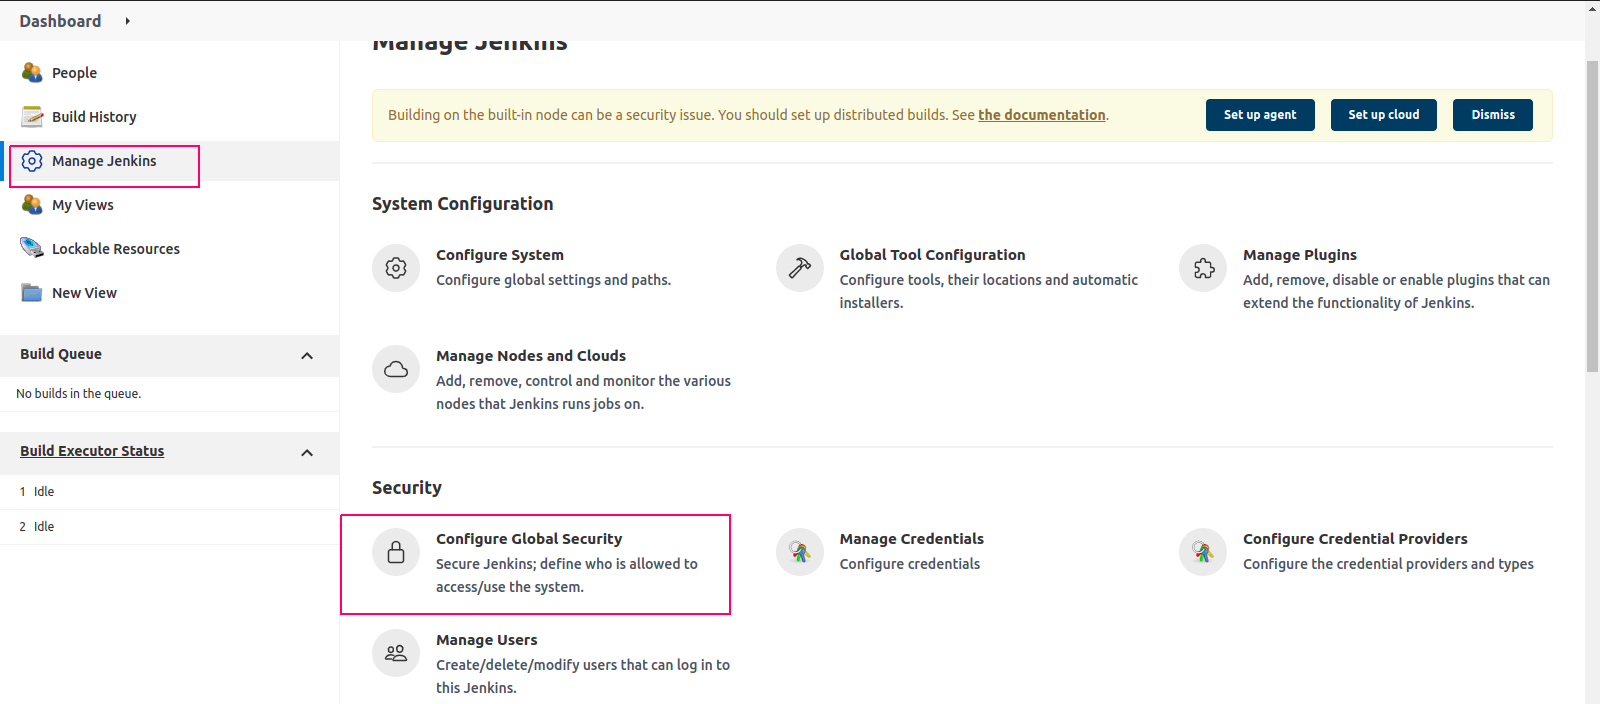Viewport: 1600px width, 704px height.
Task: Click 'Configure global settings and paths.' text
Action: click(553, 280)
